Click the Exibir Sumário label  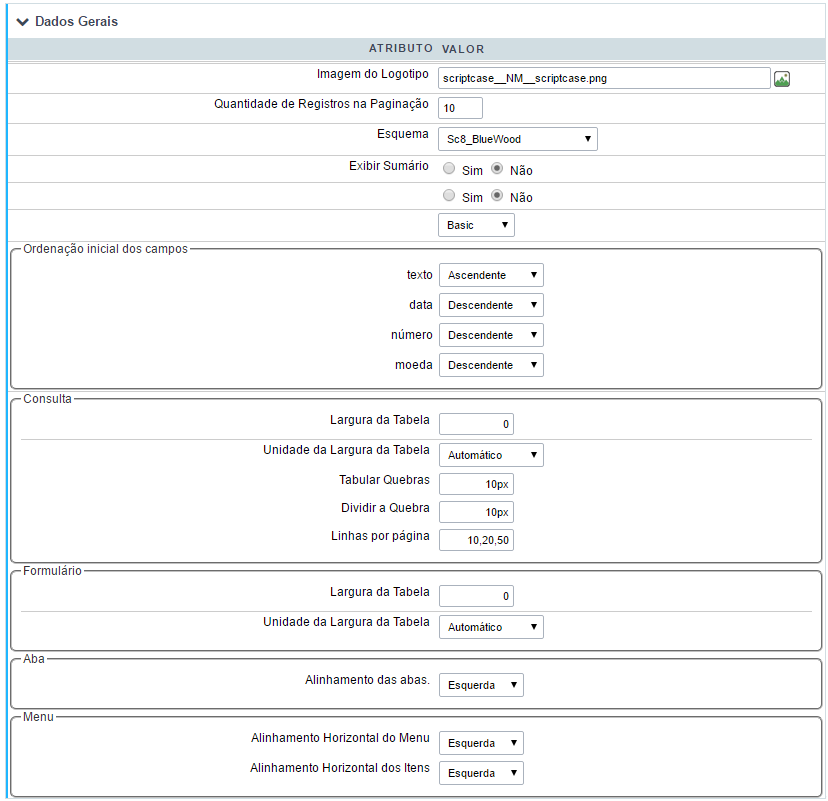click(x=389, y=166)
